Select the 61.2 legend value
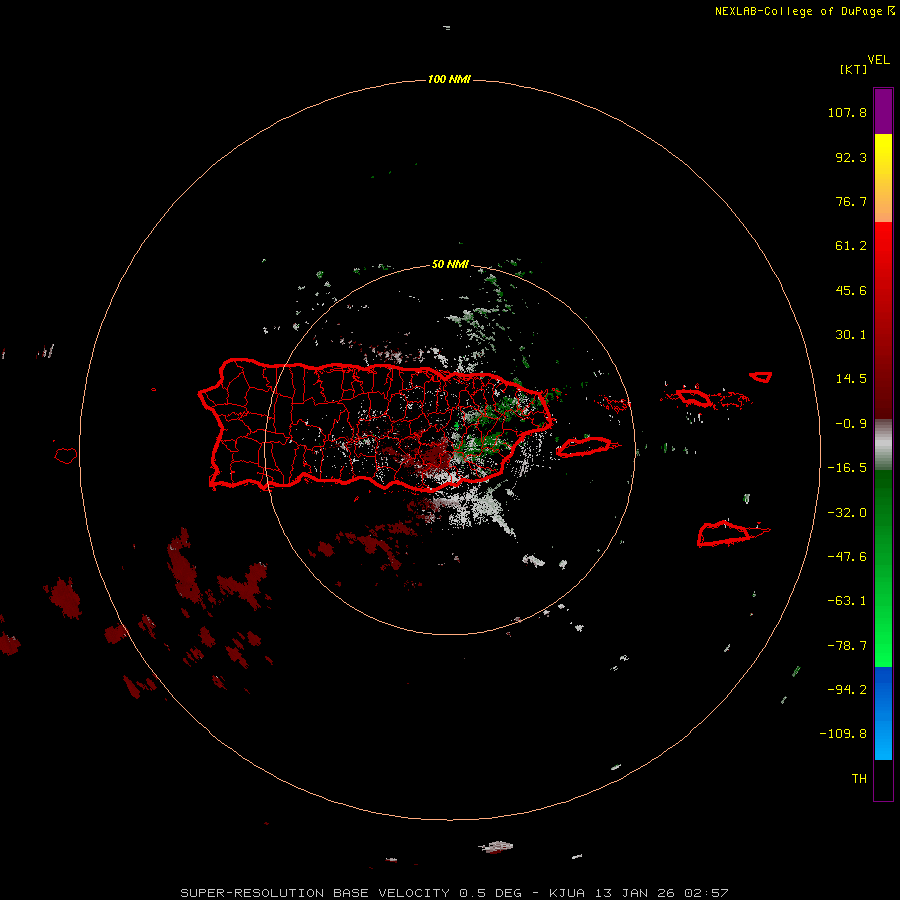Viewport: 900px width, 900px height. point(851,246)
